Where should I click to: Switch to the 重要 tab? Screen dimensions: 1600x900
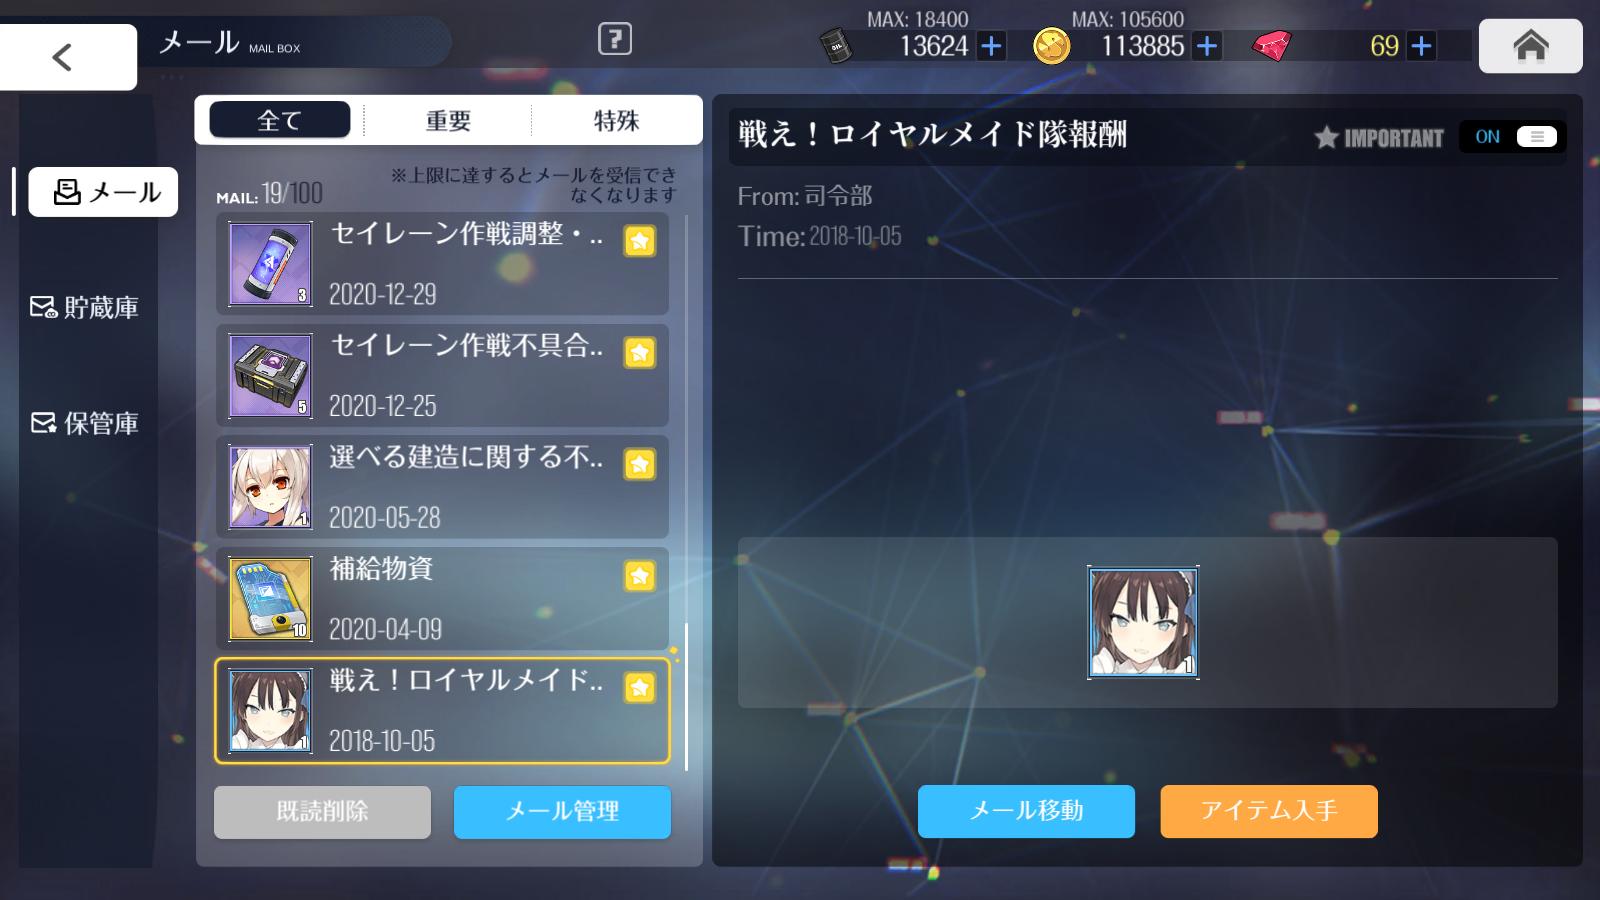pyautogui.click(x=448, y=120)
